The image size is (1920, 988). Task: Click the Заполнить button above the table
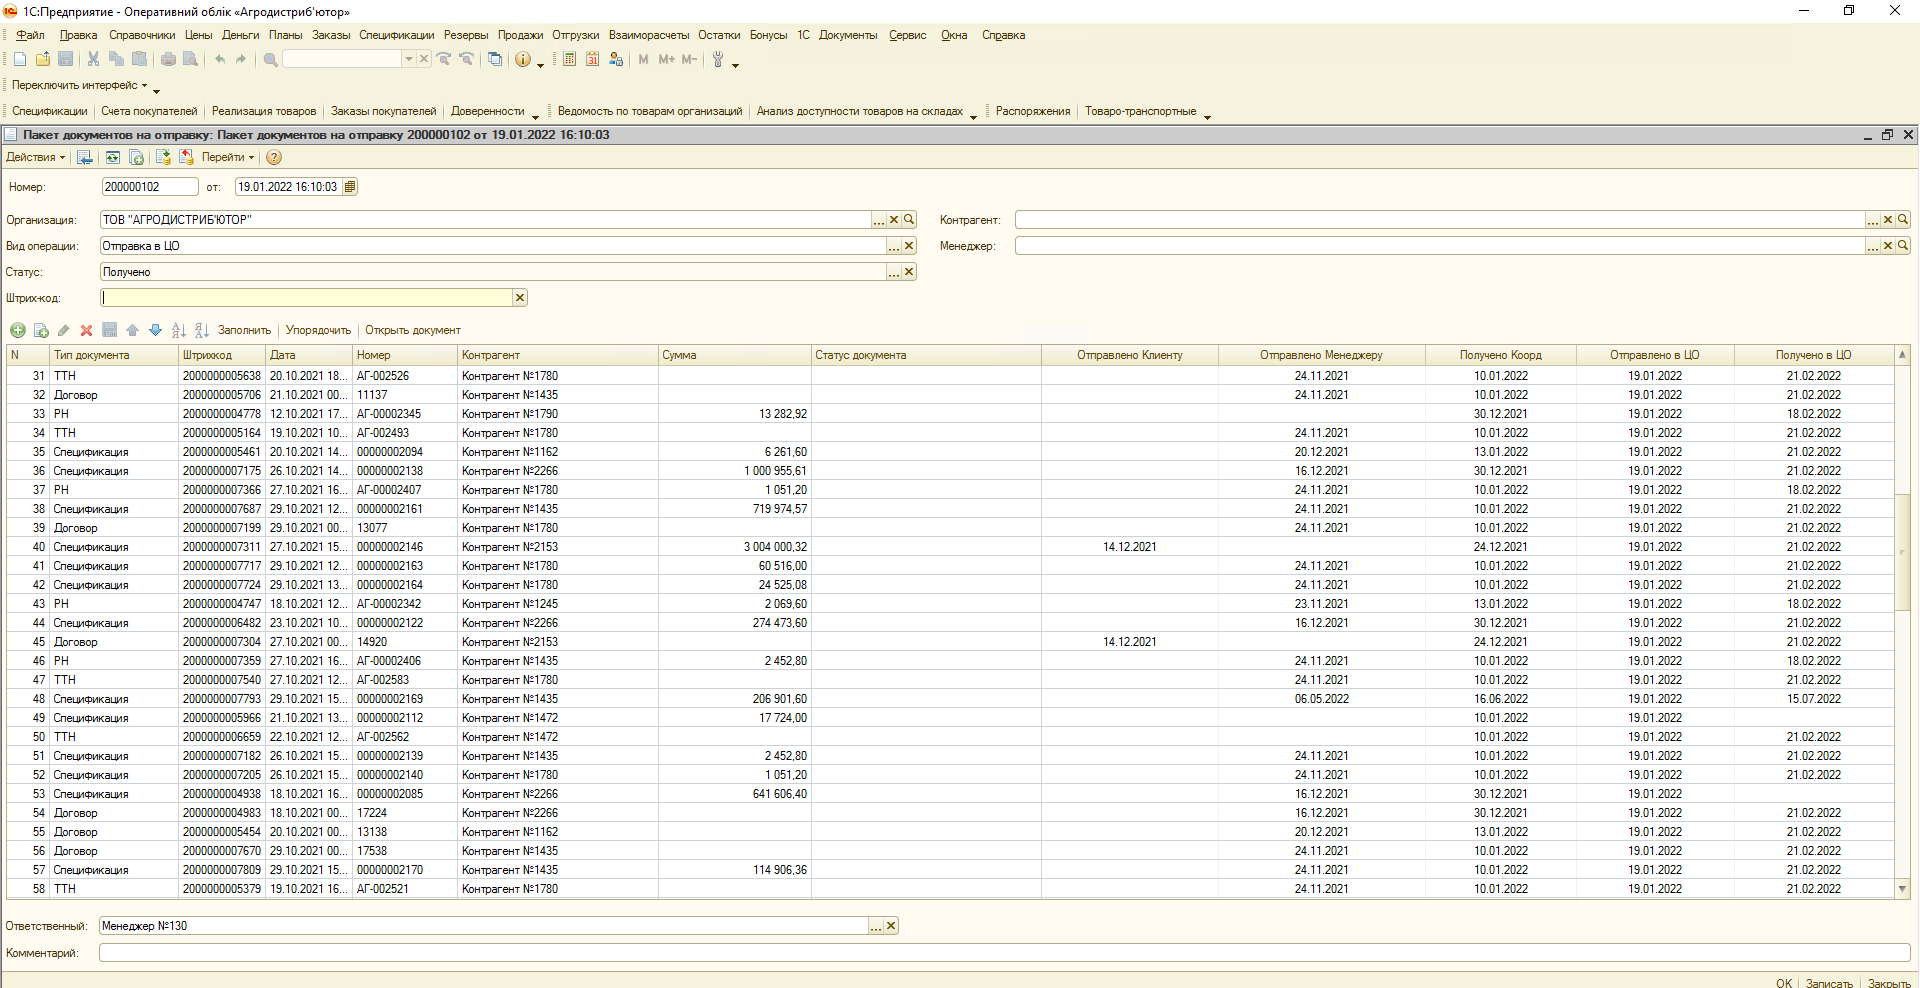pos(244,331)
